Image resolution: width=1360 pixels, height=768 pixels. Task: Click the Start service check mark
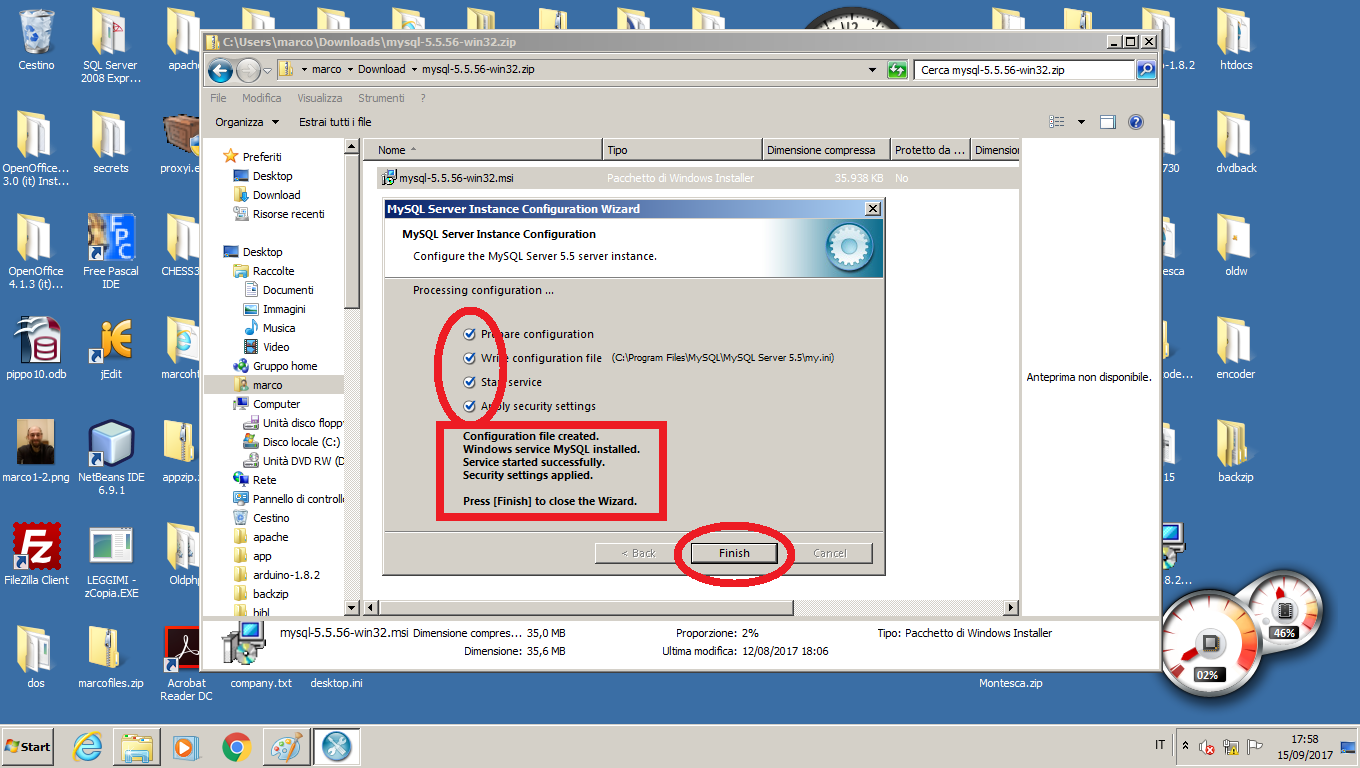[x=469, y=382]
